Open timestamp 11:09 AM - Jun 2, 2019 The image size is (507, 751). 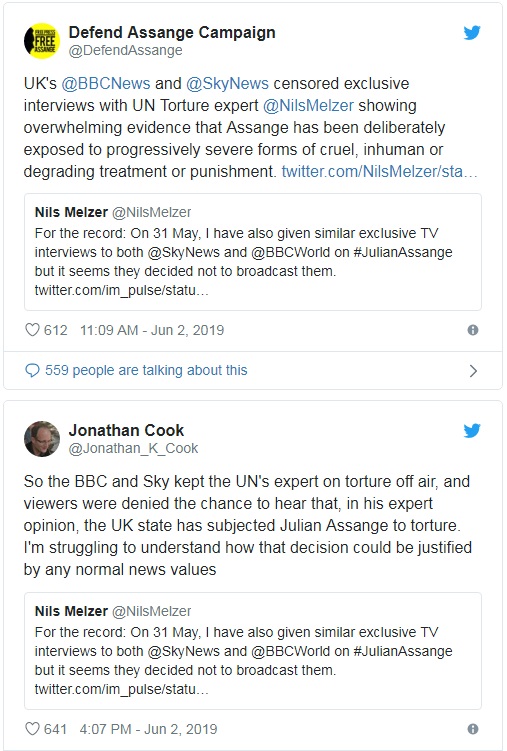[x=152, y=330]
